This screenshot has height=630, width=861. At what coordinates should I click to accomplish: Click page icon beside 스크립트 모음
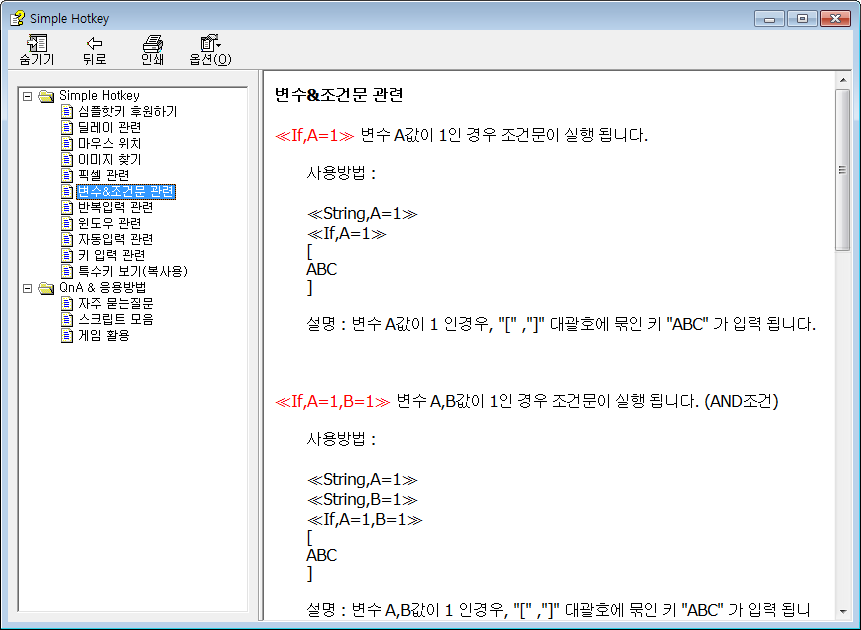coord(67,320)
